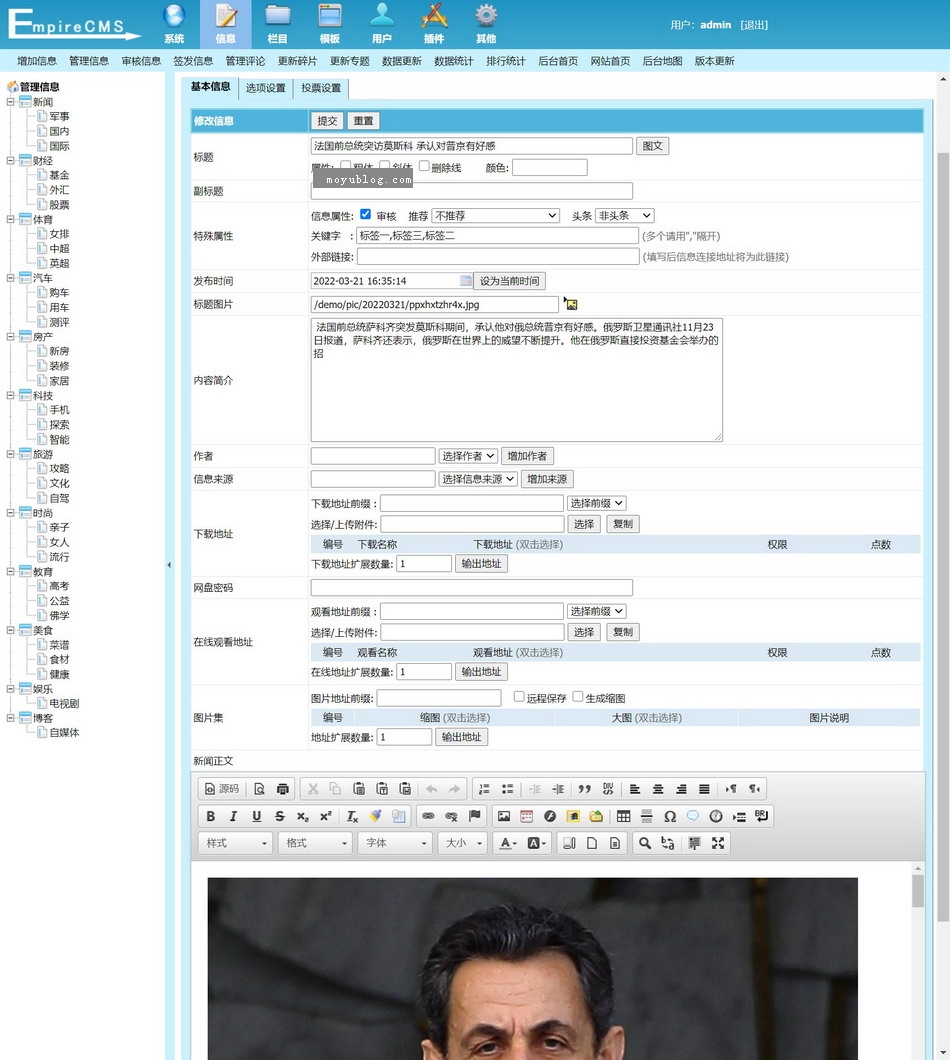Open the 系统 top menu
950x1060 pixels.
click(x=174, y=24)
